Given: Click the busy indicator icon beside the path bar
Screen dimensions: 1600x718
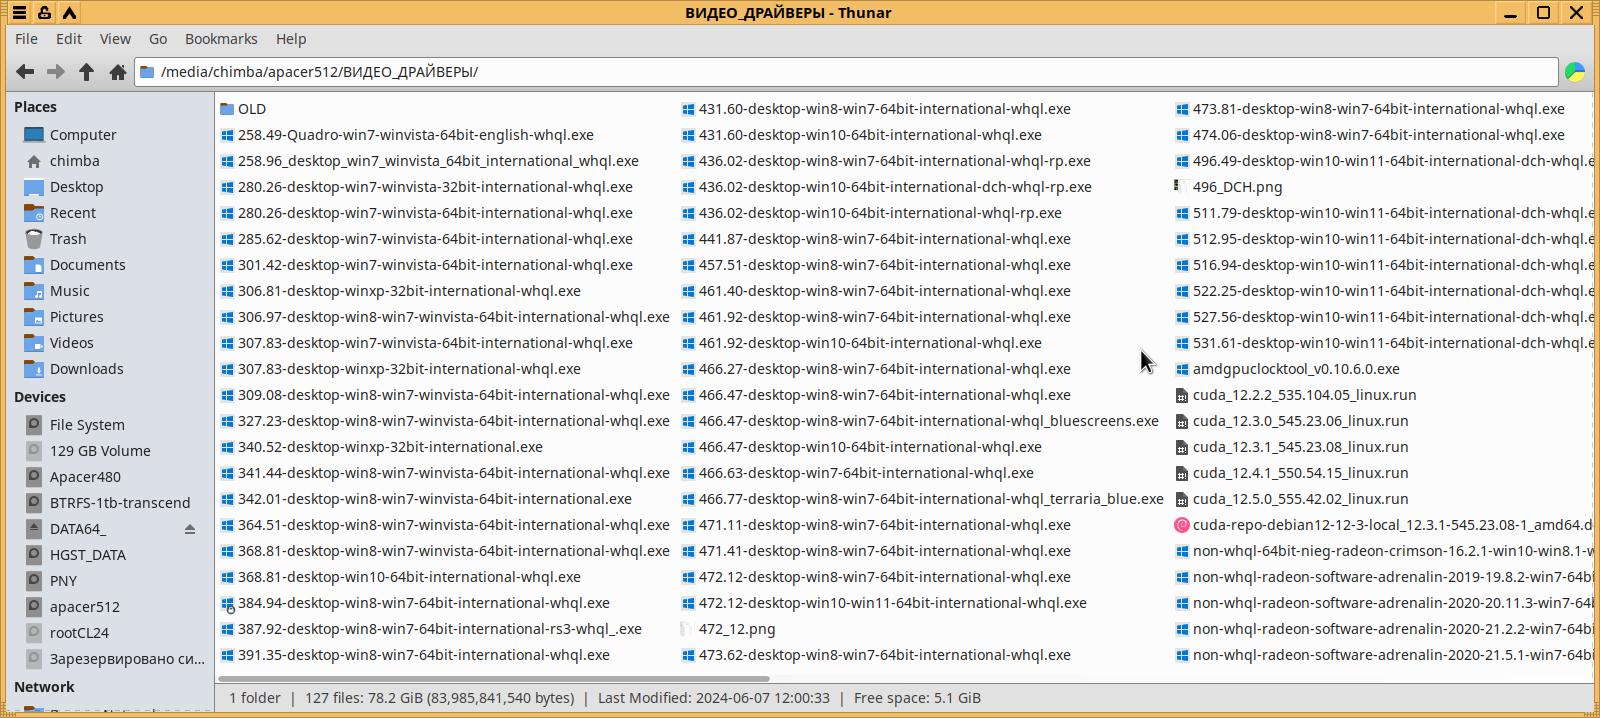Looking at the screenshot, I should (1575, 72).
